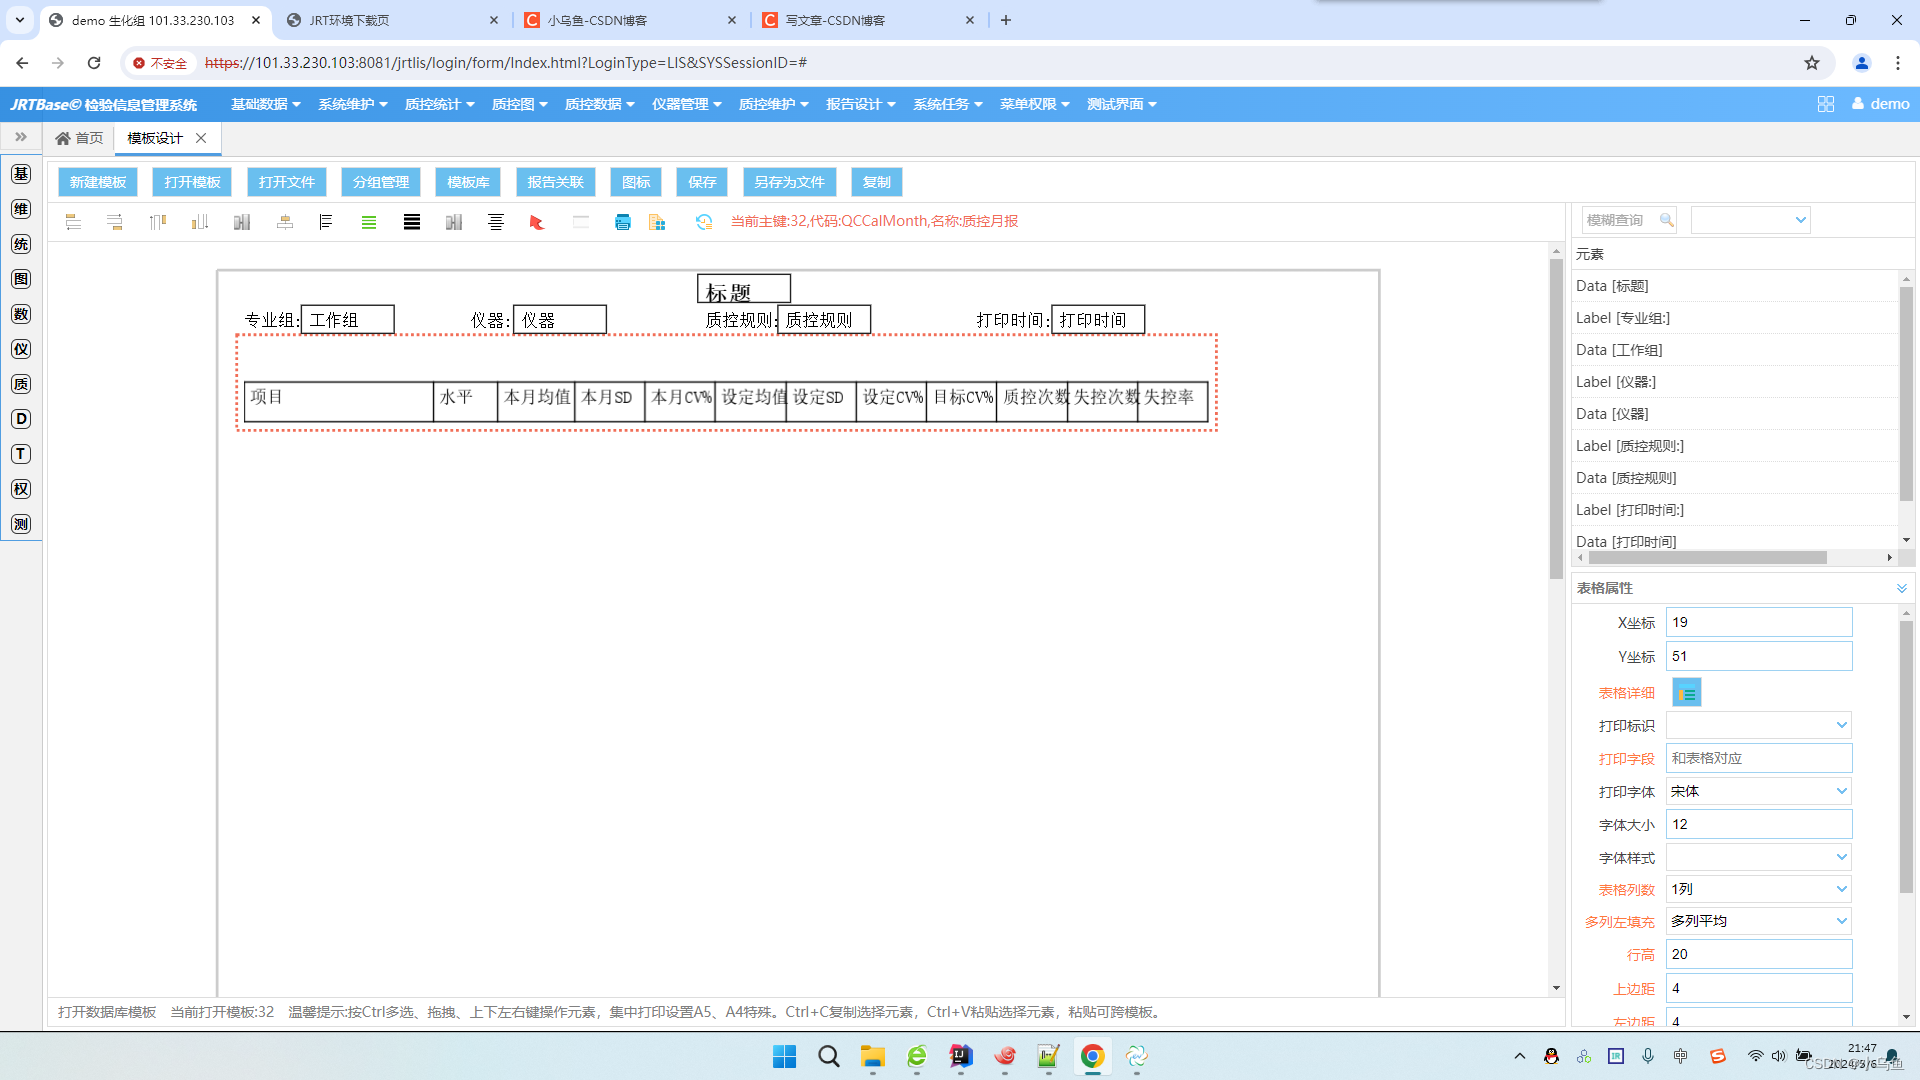Open Chrome from the Windows taskbar
This screenshot has height=1080, width=1920.
(1092, 1056)
